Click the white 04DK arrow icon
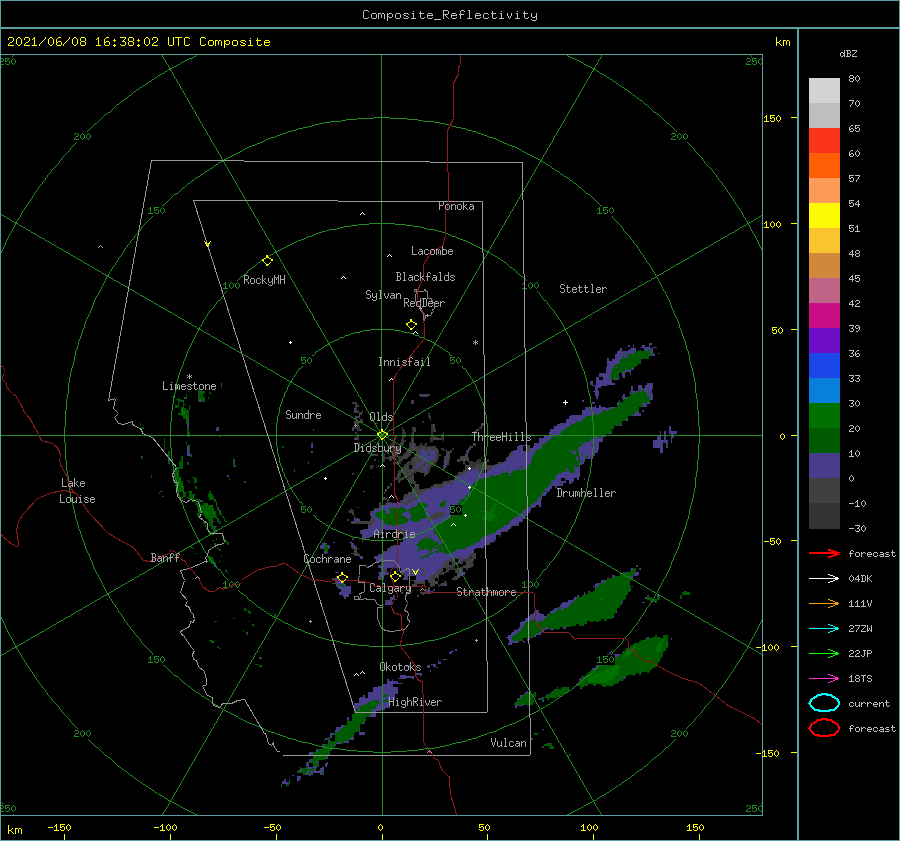The image size is (900, 841). point(824,578)
